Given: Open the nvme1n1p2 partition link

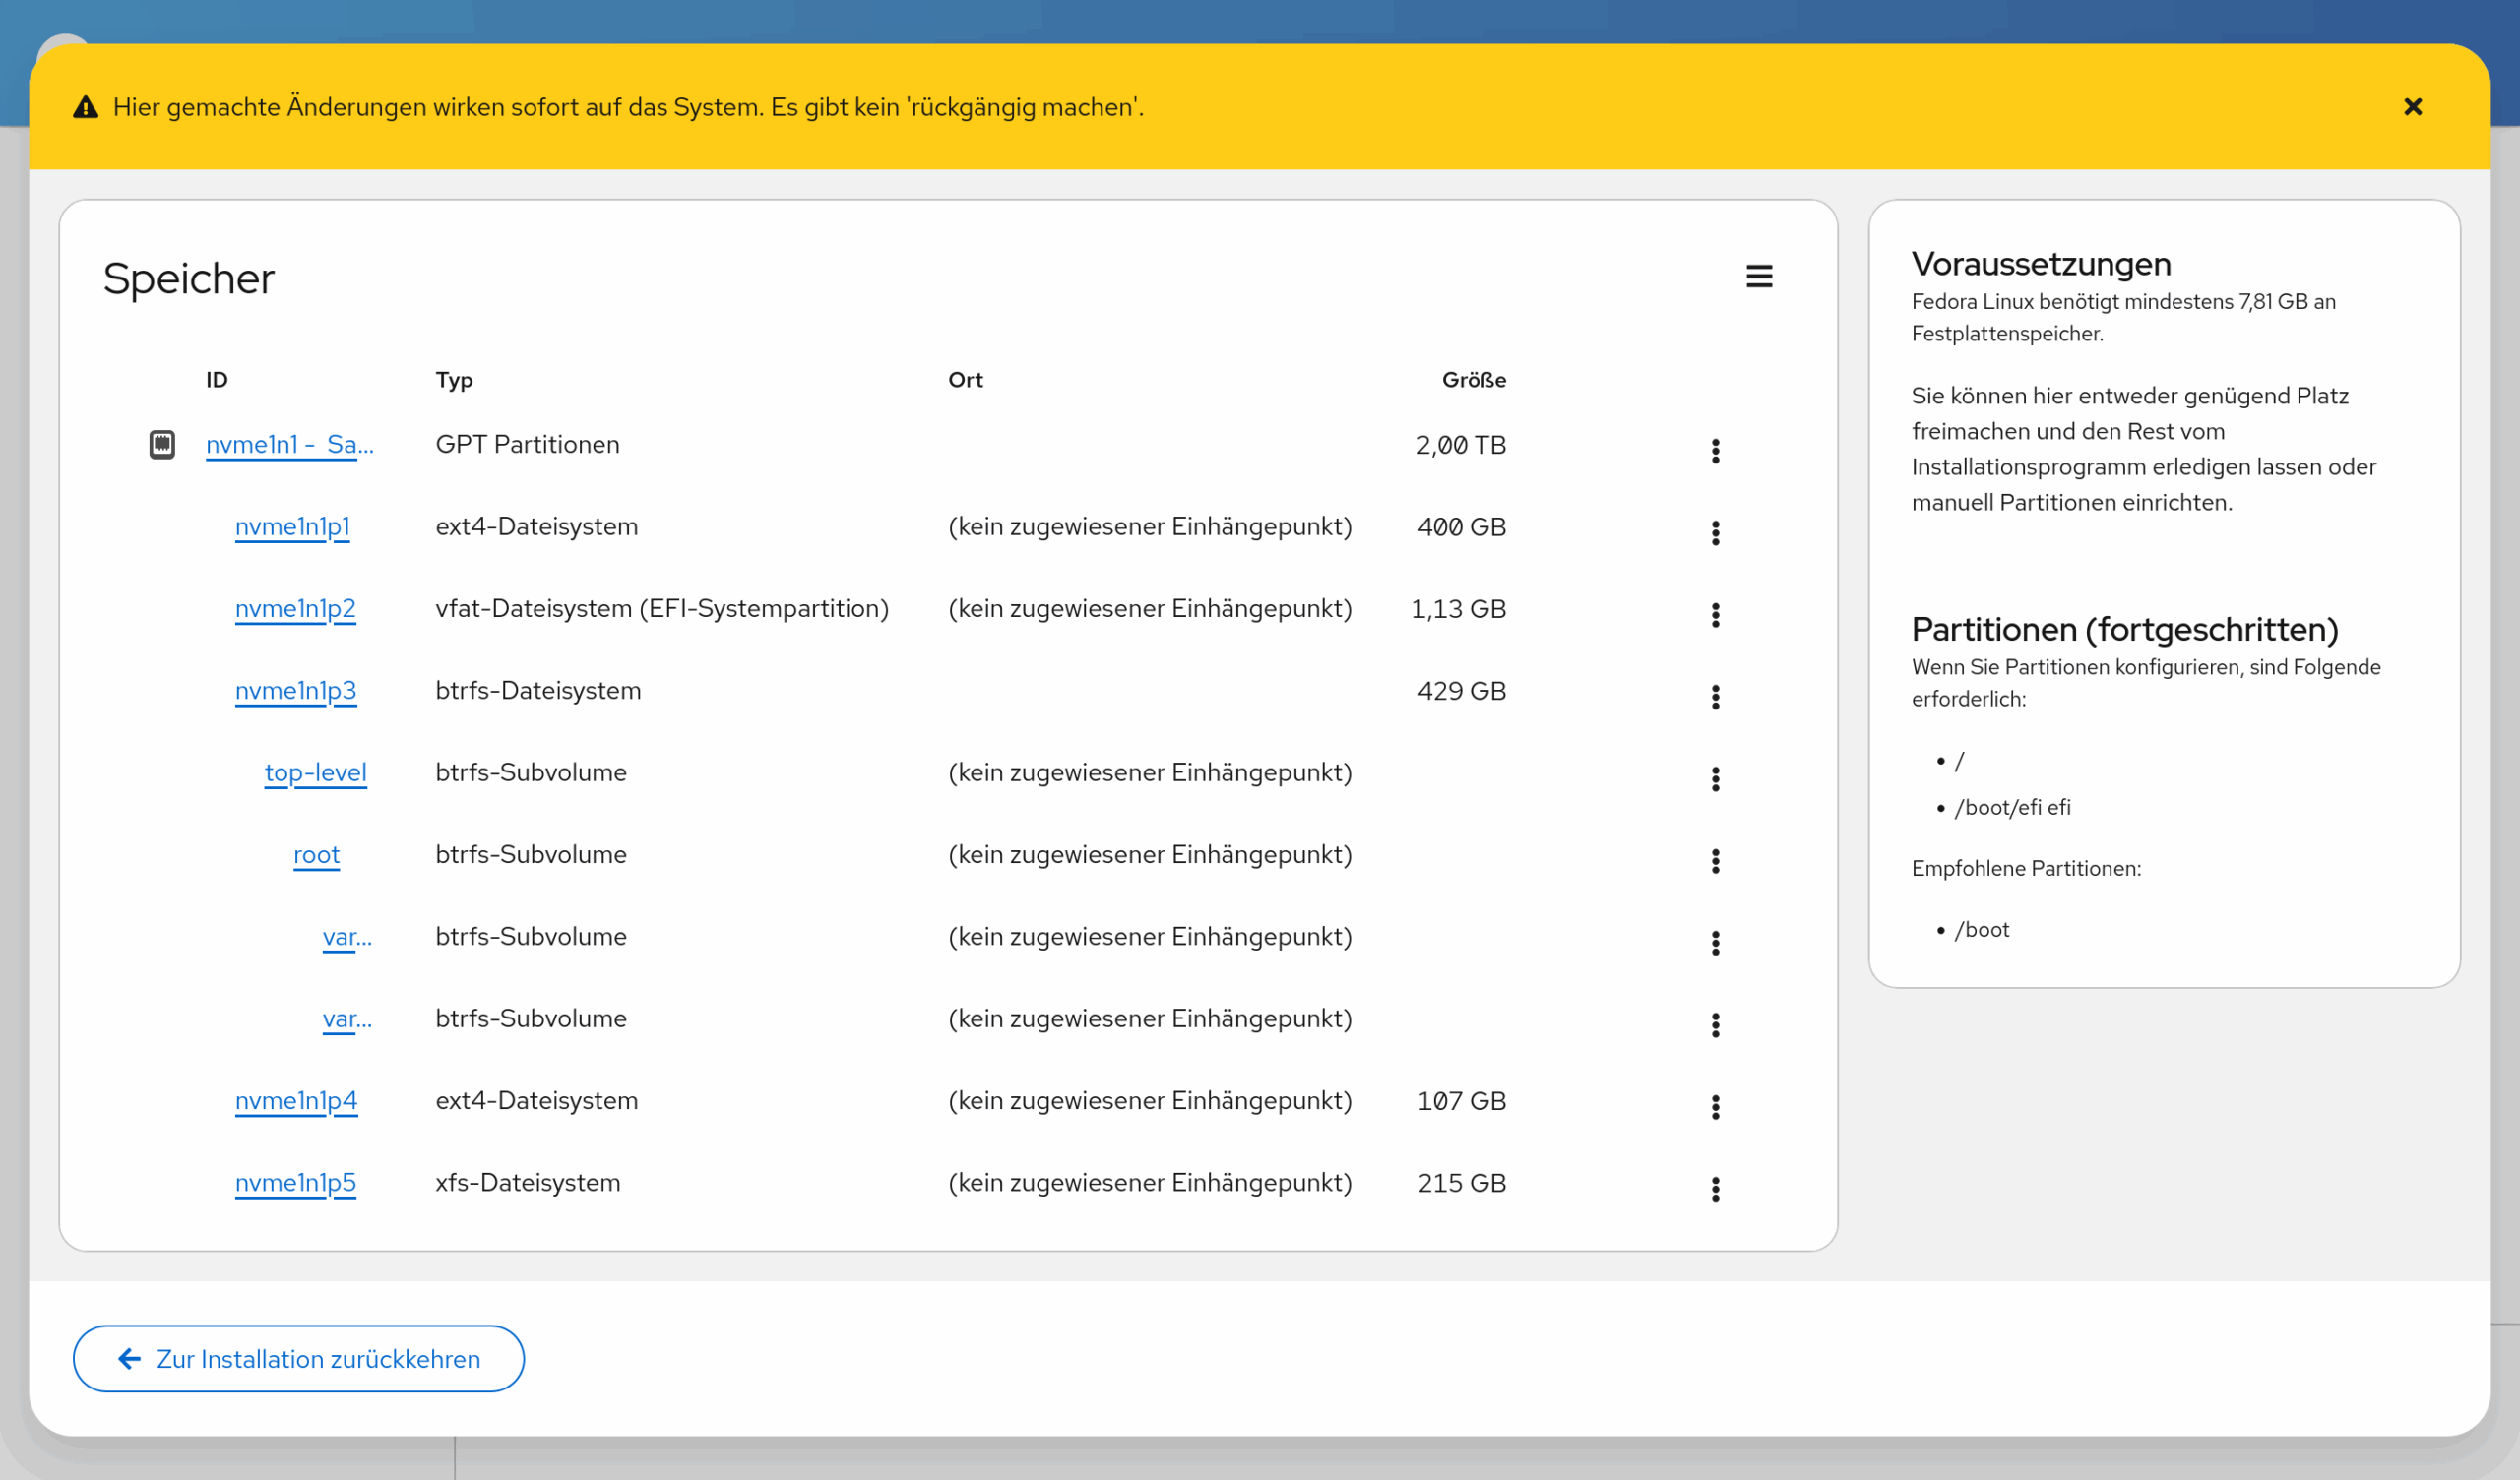Looking at the screenshot, I should (x=295, y=608).
